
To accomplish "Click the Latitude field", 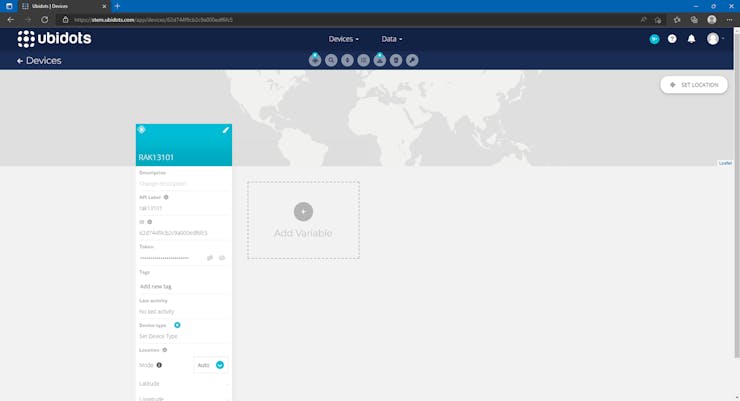I will pyautogui.click(x=183, y=384).
